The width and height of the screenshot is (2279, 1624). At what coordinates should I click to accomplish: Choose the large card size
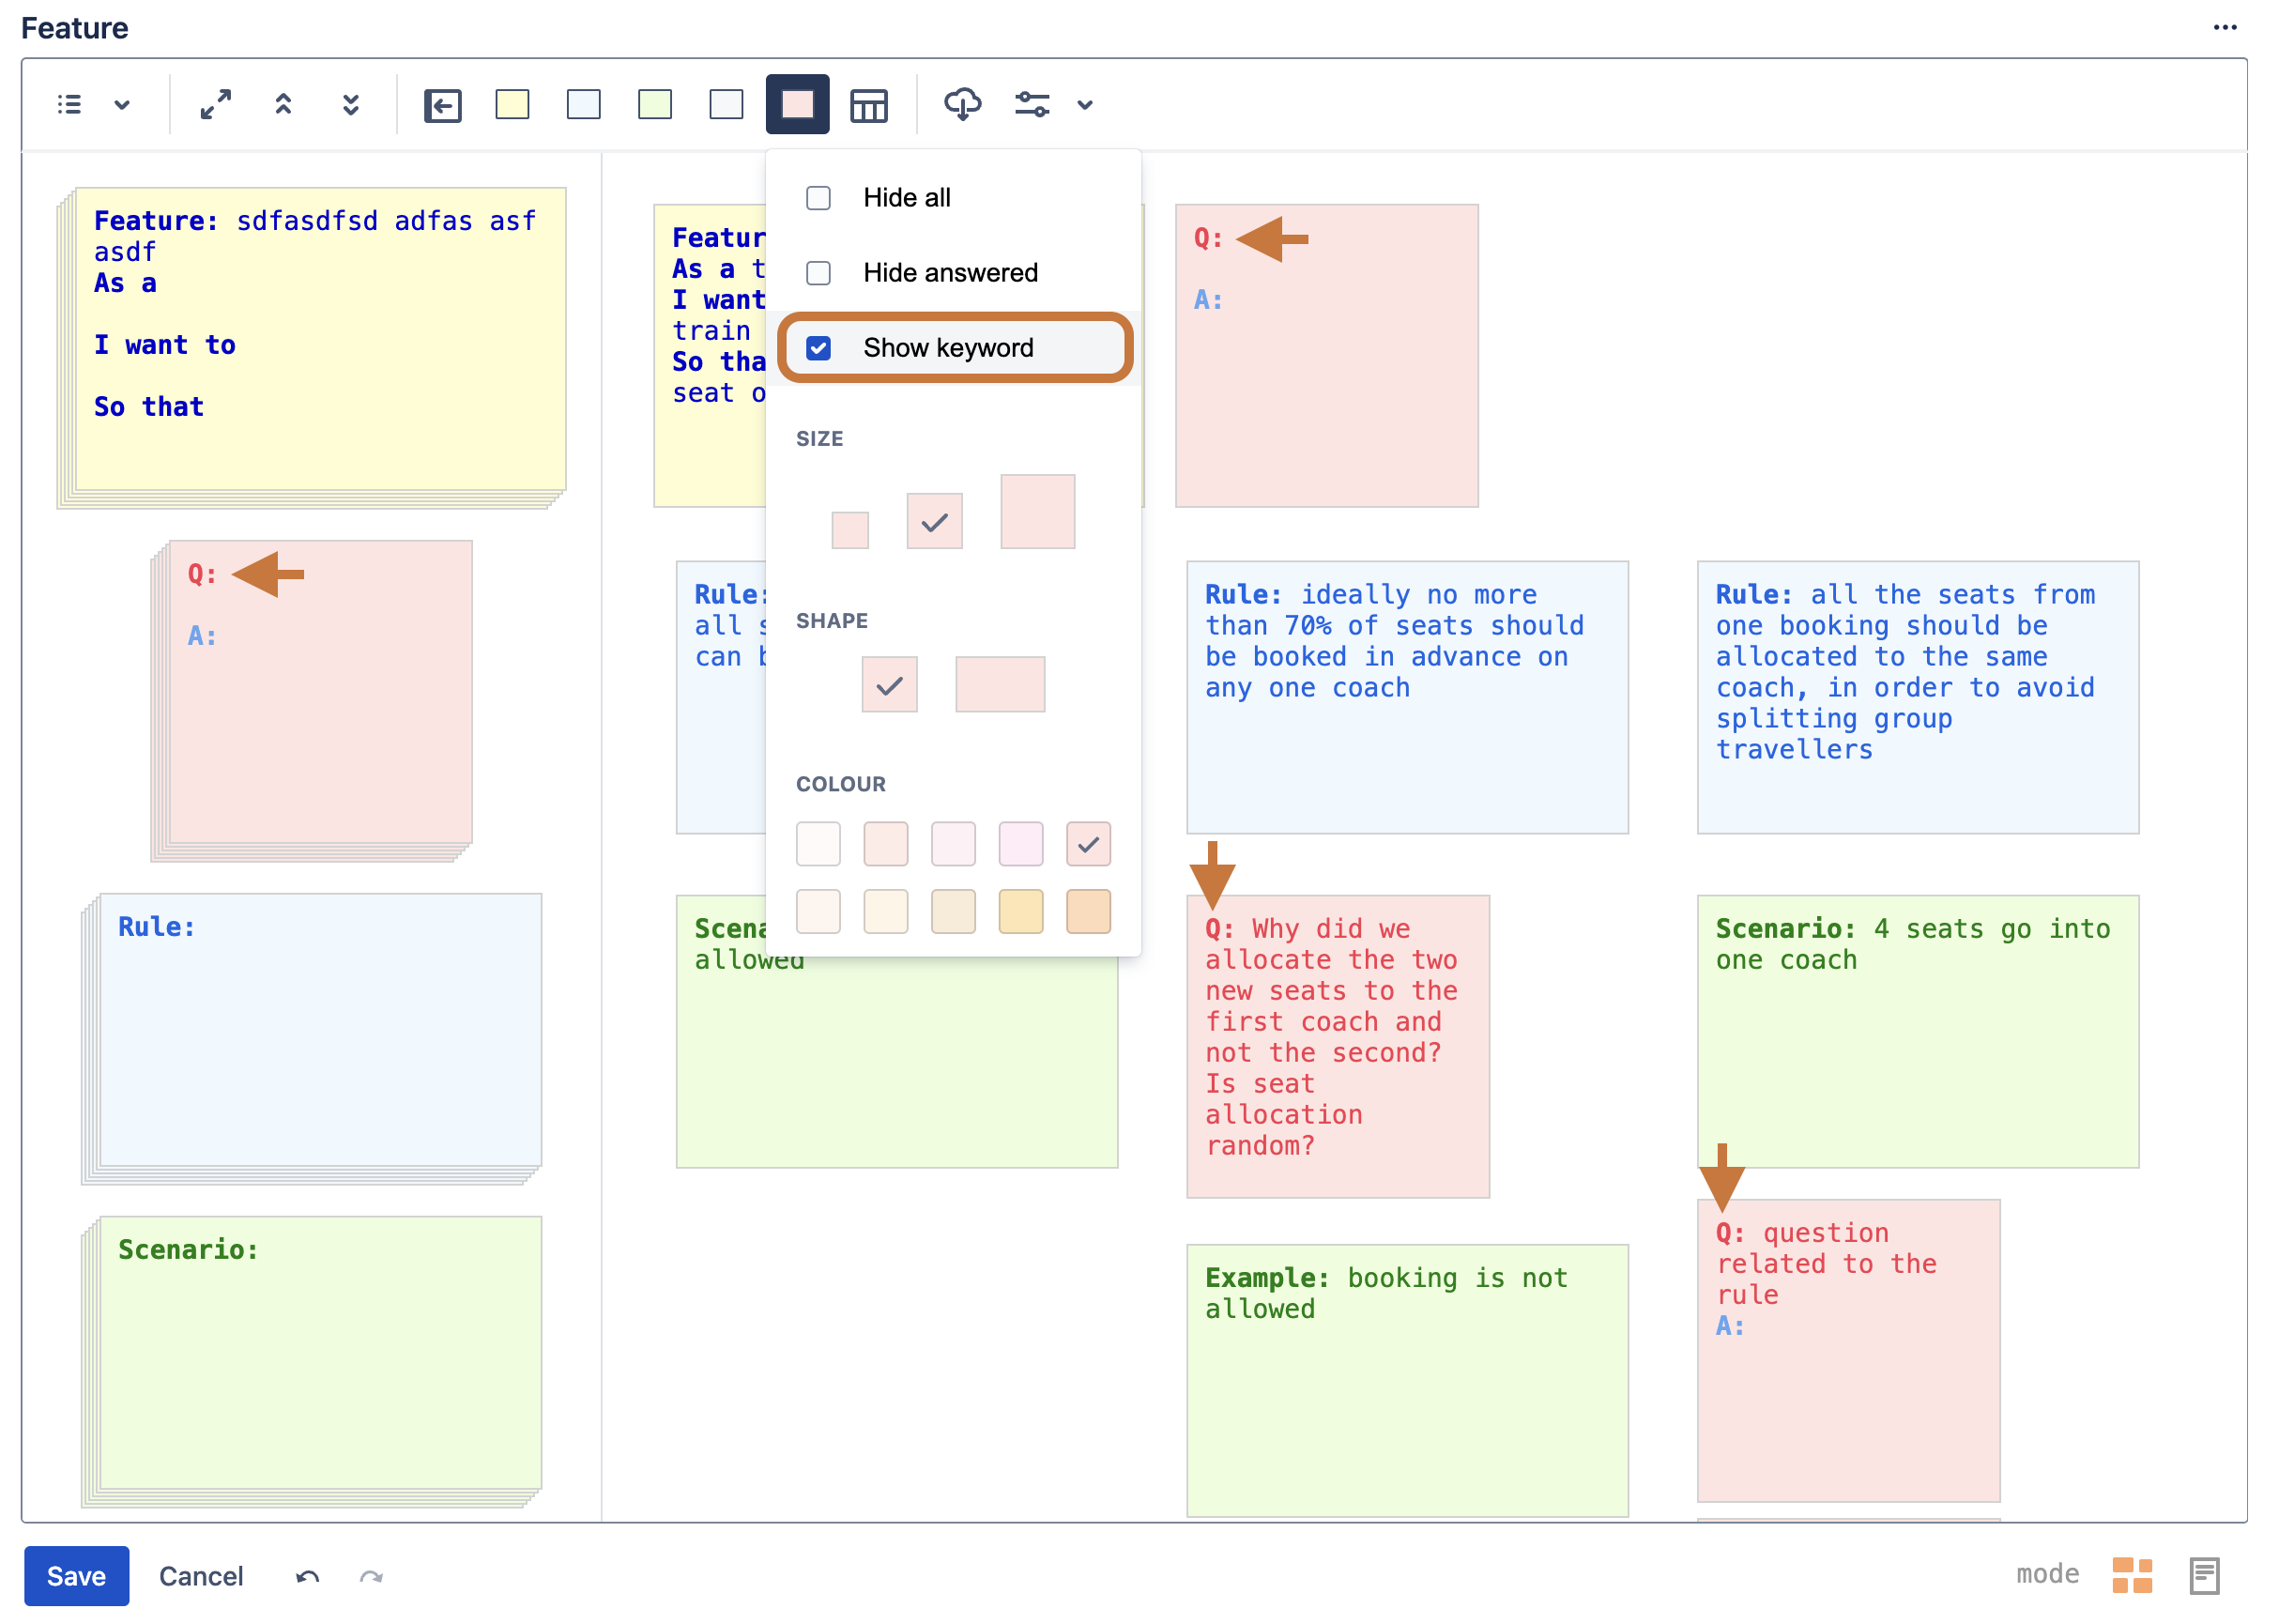[1038, 512]
